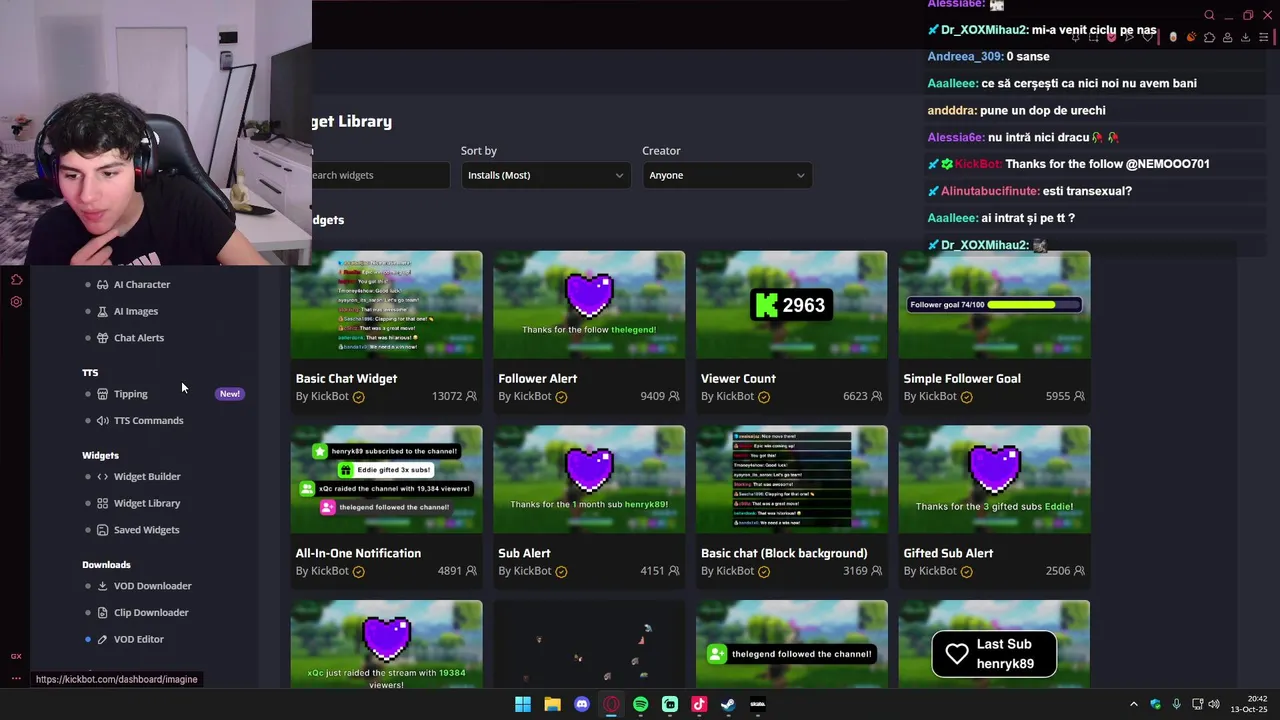The height and width of the screenshot is (720, 1280).
Task: Open sidebar three-dots more menu
Action: click(x=16, y=679)
